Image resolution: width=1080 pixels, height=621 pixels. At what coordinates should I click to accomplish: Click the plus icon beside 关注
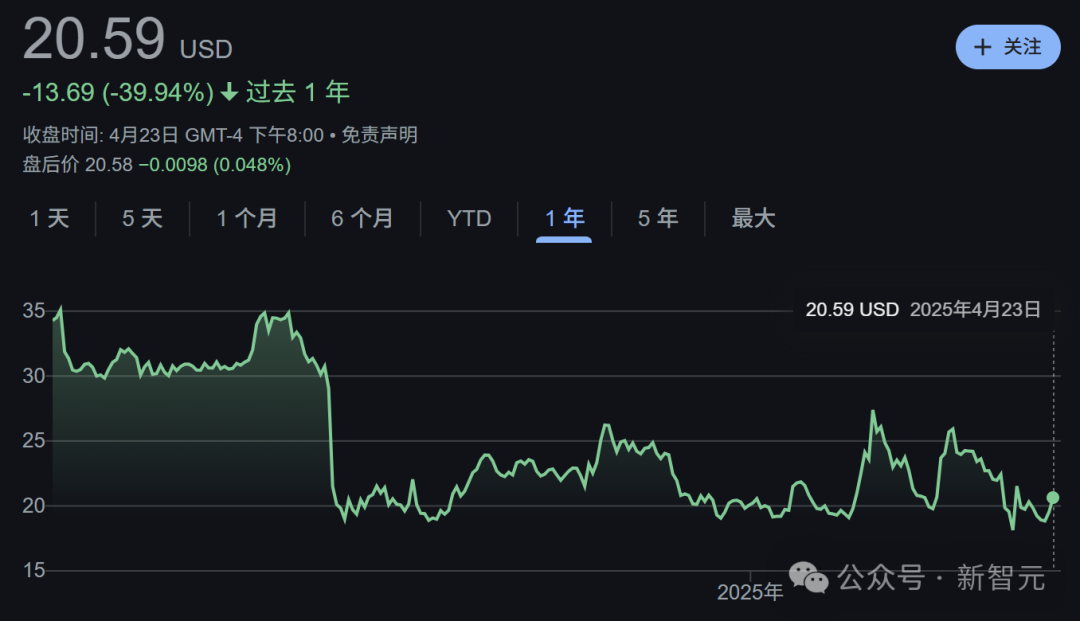pos(983,47)
